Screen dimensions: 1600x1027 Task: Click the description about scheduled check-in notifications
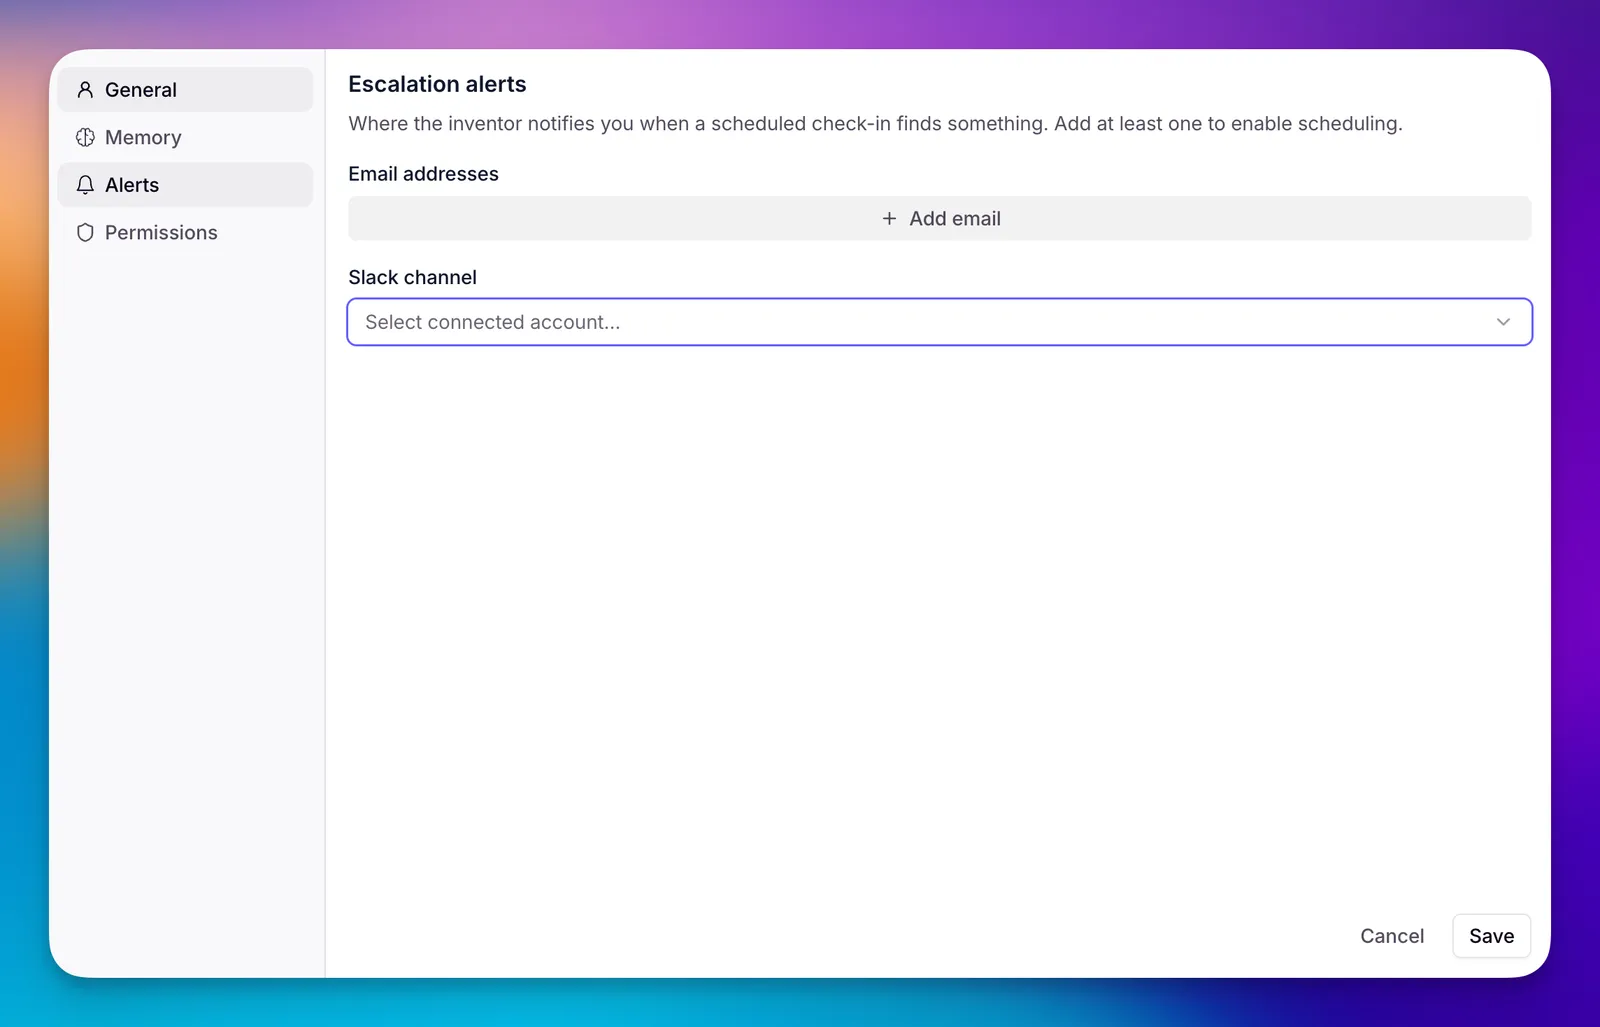point(875,123)
